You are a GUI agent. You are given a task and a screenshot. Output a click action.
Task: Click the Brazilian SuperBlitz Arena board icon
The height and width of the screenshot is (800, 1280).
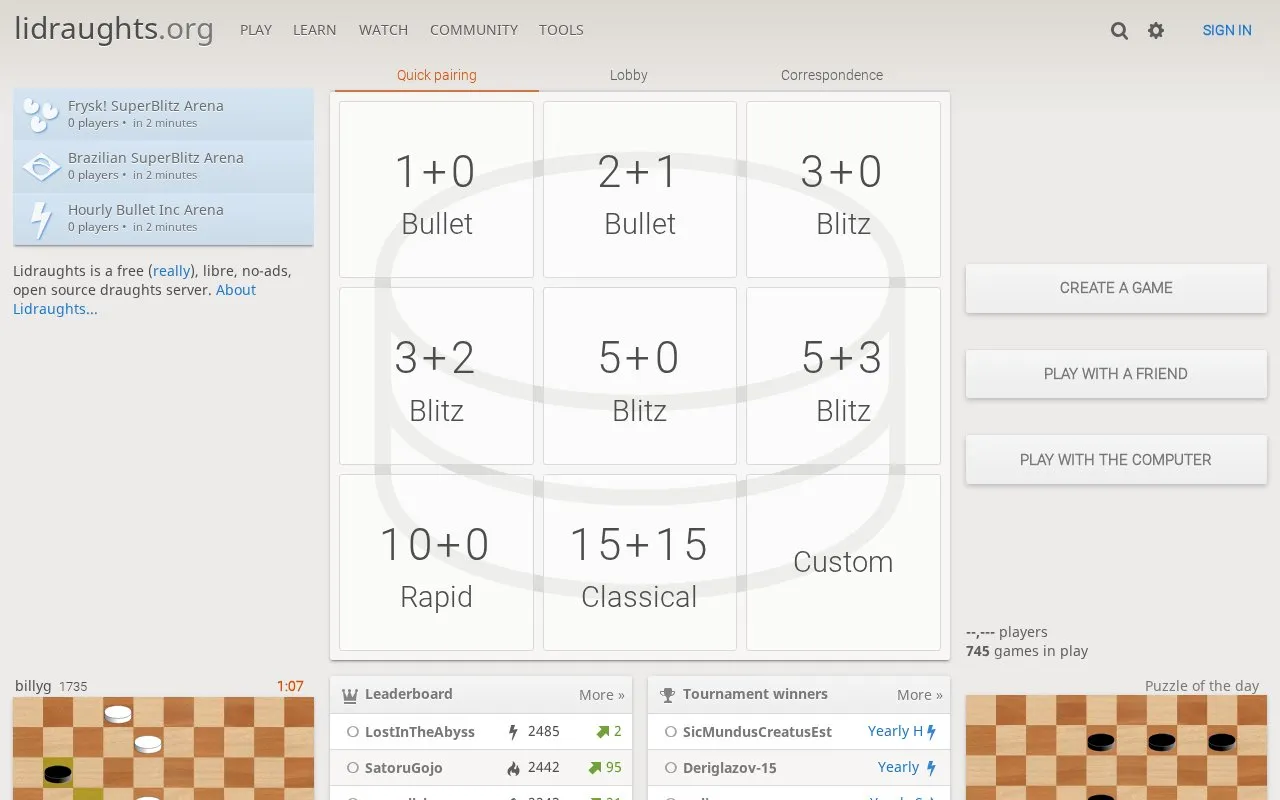(41, 166)
